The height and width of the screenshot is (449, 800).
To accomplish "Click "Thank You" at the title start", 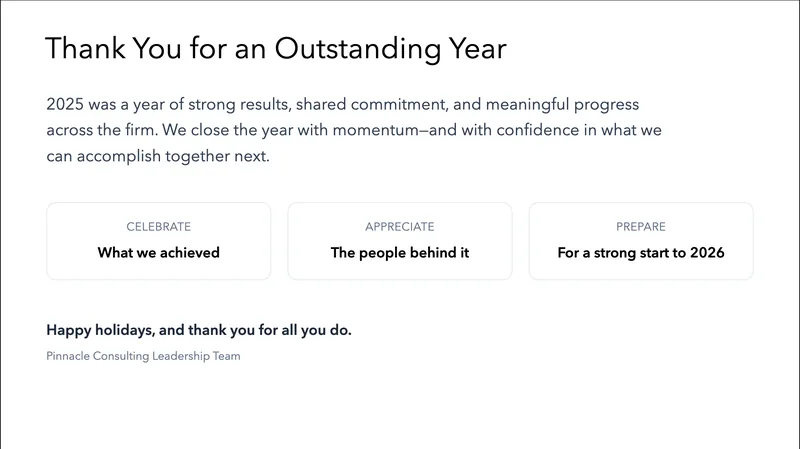I will [98, 48].
